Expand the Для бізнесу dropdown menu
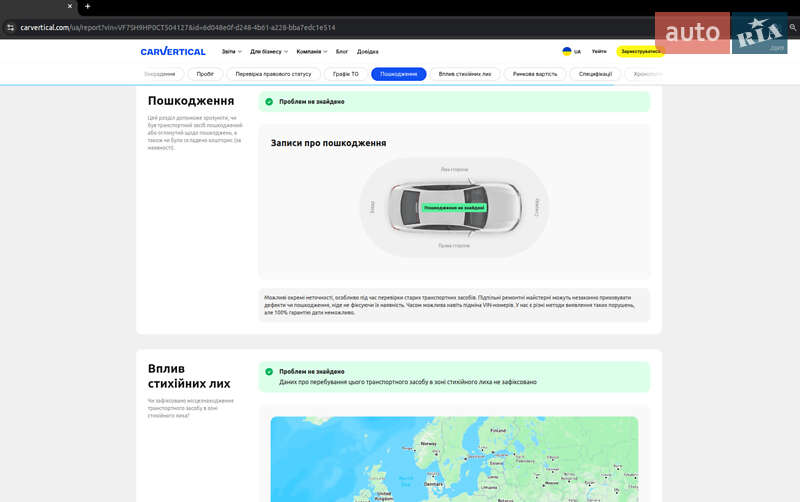This screenshot has height=502, width=800. click(269, 52)
